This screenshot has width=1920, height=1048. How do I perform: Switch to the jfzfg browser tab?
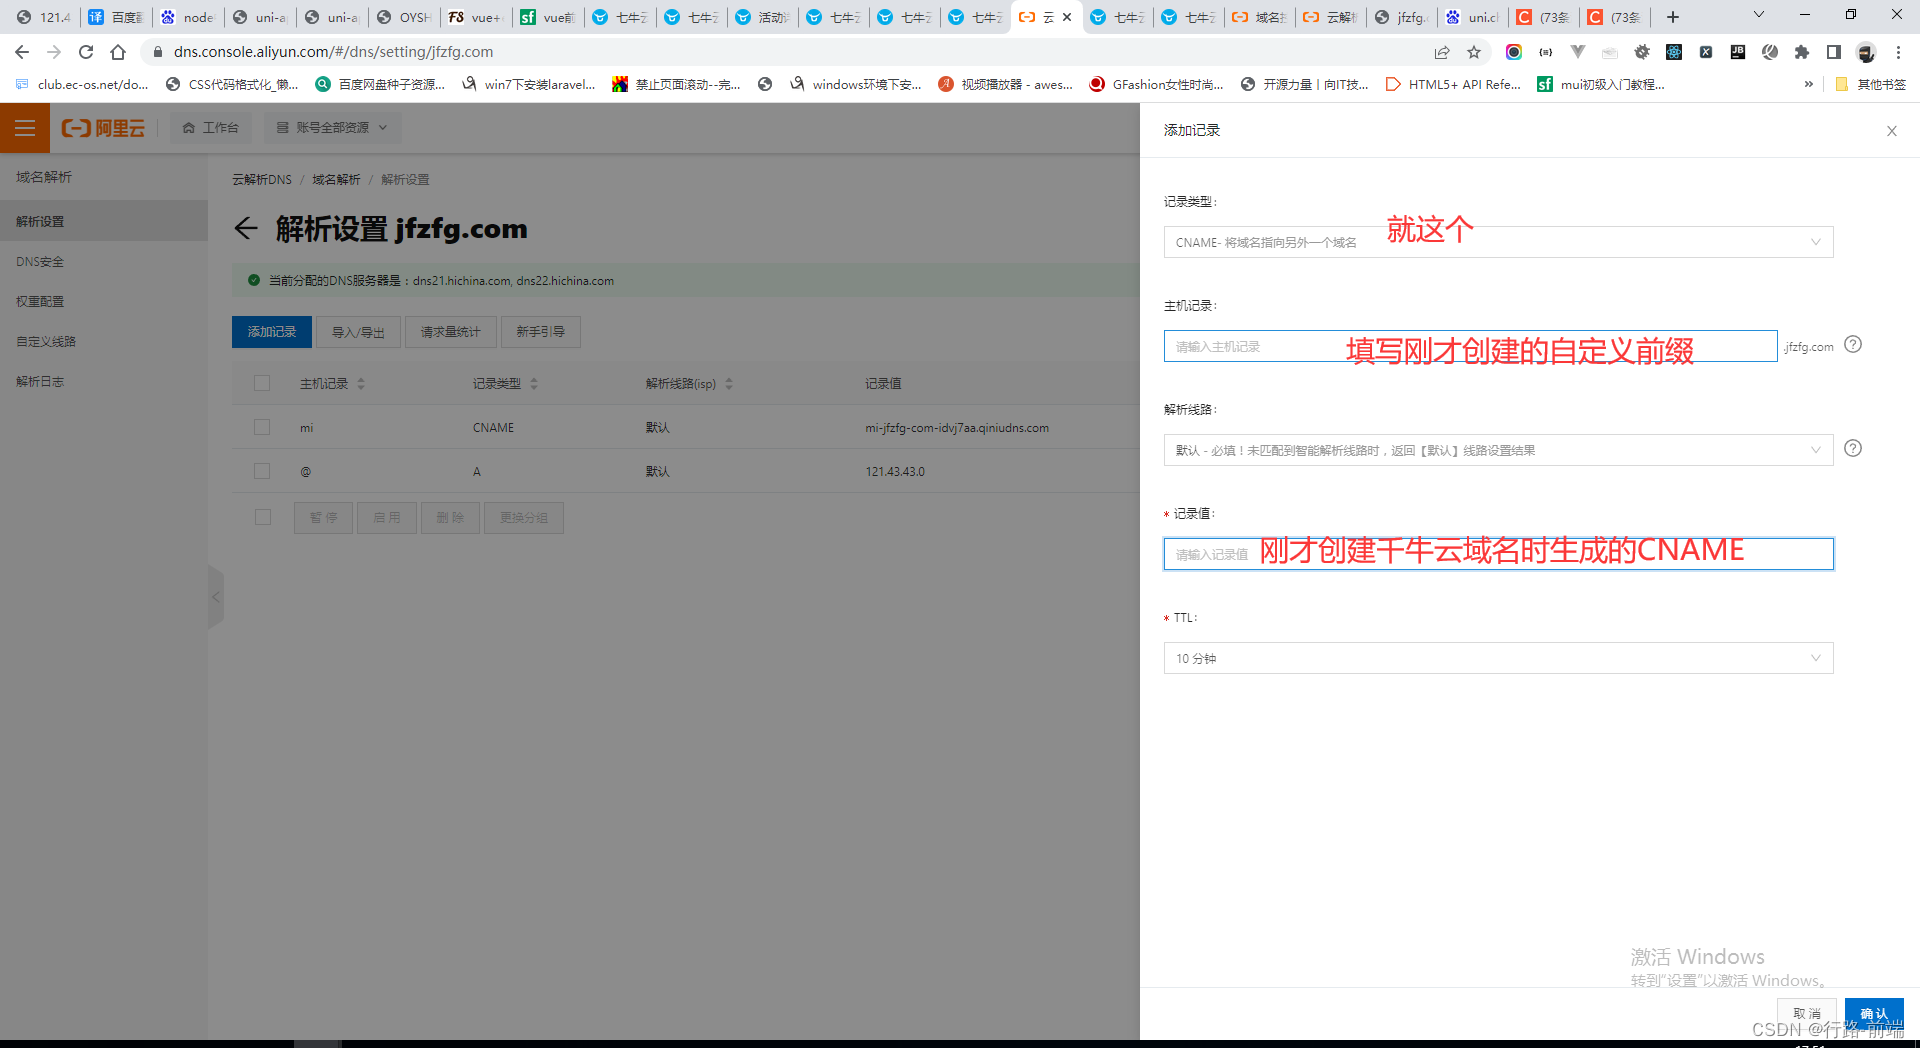tap(1401, 17)
